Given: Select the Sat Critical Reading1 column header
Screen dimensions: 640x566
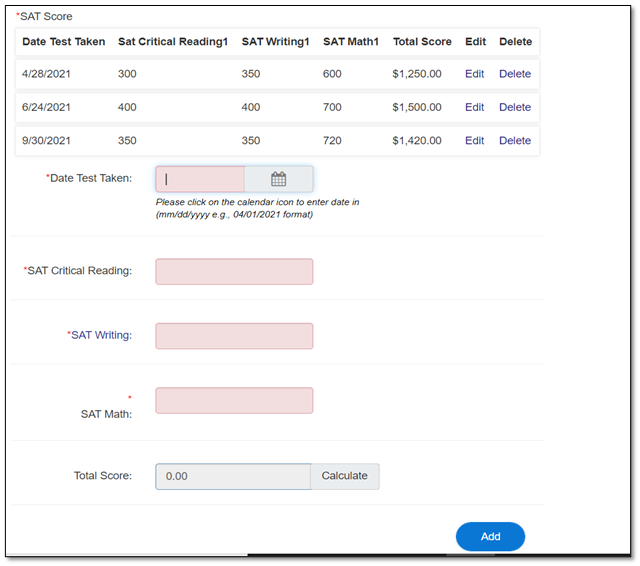Looking at the screenshot, I should tap(173, 42).
